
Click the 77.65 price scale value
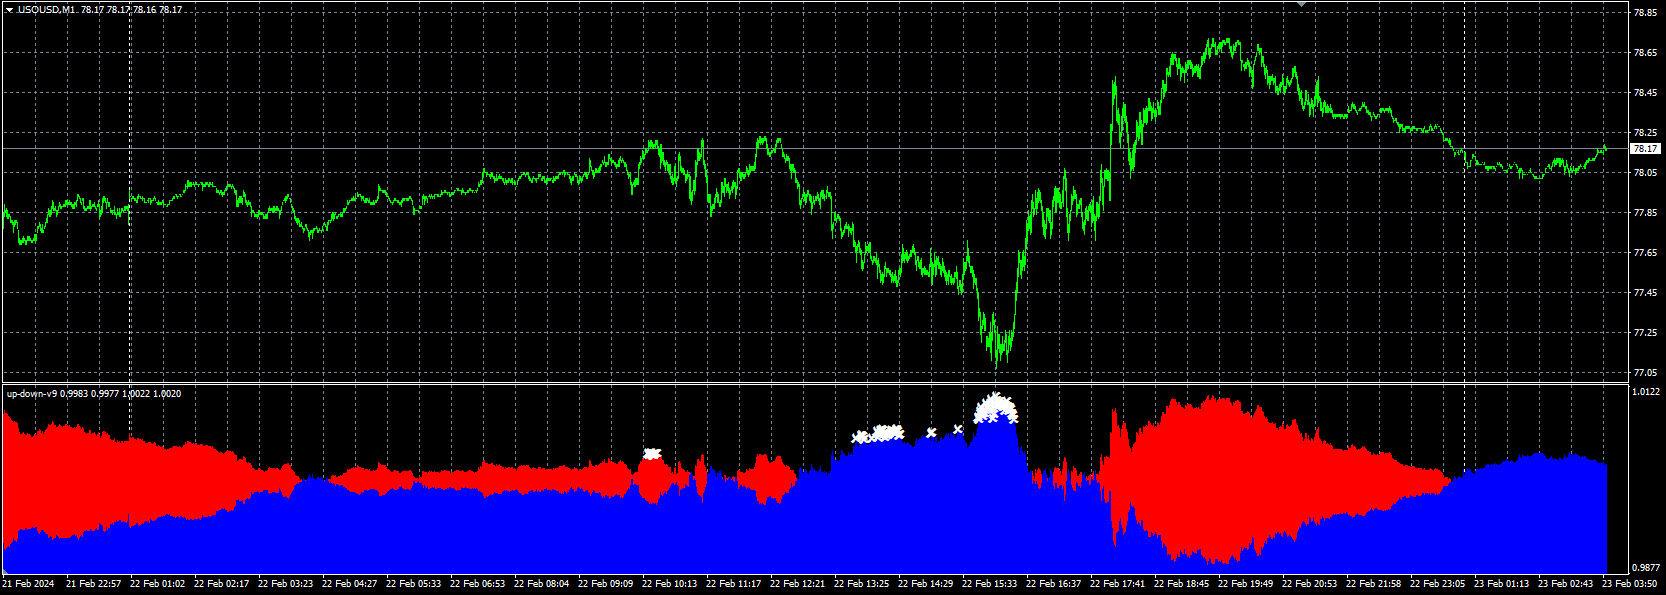click(x=1645, y=253)
